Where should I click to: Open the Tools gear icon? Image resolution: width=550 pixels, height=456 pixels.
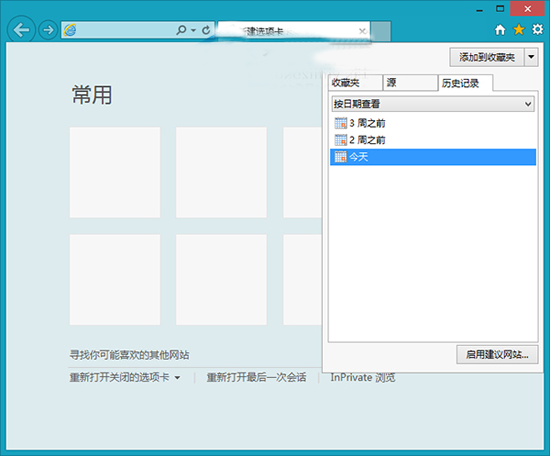pos(538,29)
